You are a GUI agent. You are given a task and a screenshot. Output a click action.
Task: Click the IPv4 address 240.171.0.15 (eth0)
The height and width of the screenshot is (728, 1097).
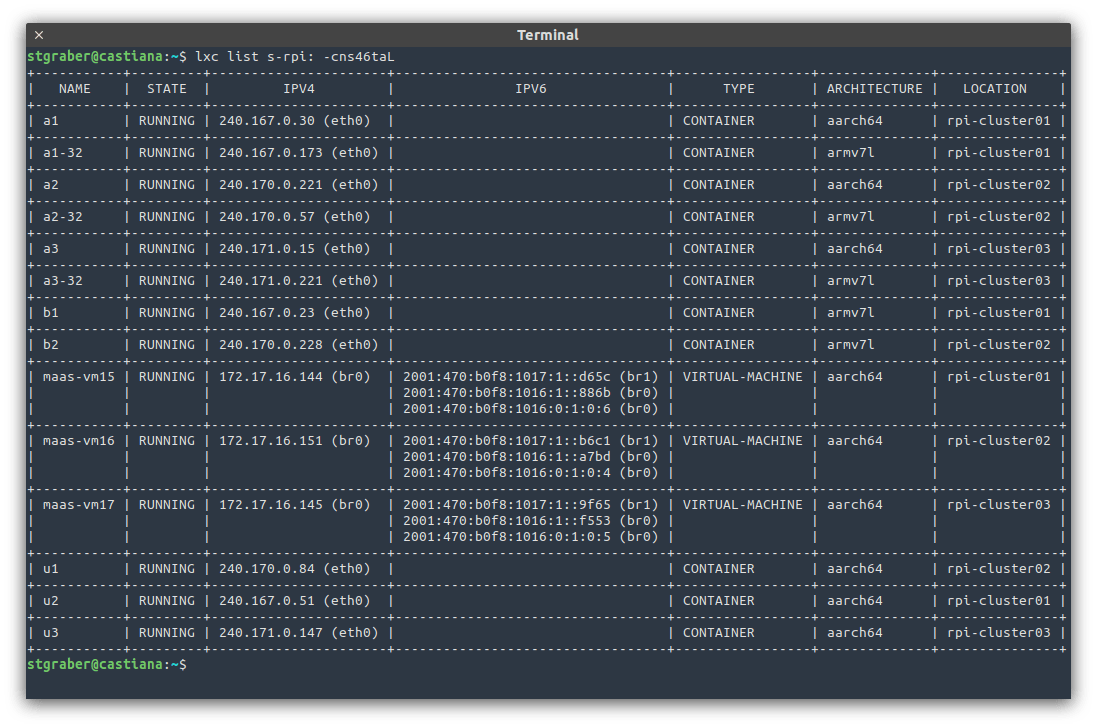click(x=295, y=248)
